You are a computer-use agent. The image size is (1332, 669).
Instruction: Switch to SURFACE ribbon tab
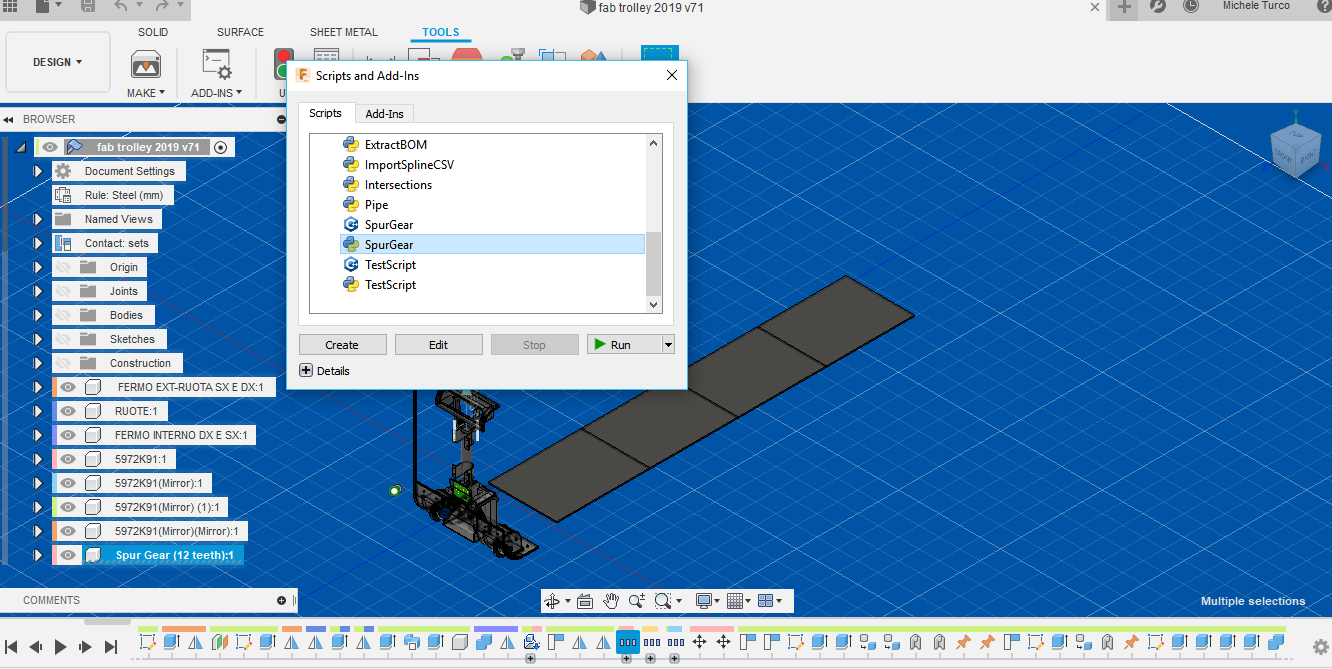pyautogui.click(x=241, y=32)
